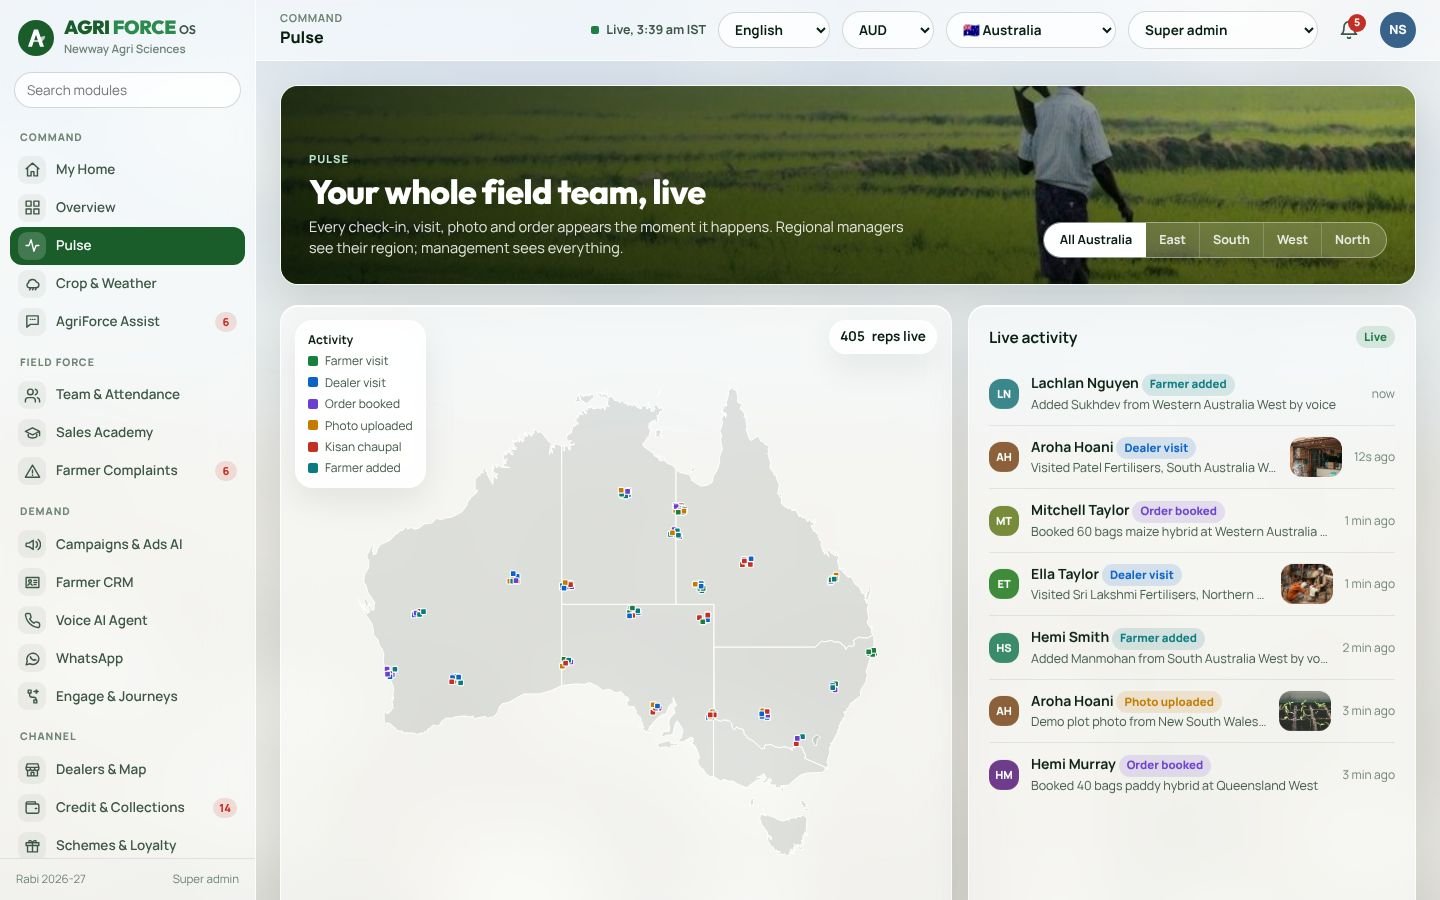Click the Crop & Weather cloud icon
Viewport: 1440px width, 900px height.
pyautogui.click(x=33, y=284)
